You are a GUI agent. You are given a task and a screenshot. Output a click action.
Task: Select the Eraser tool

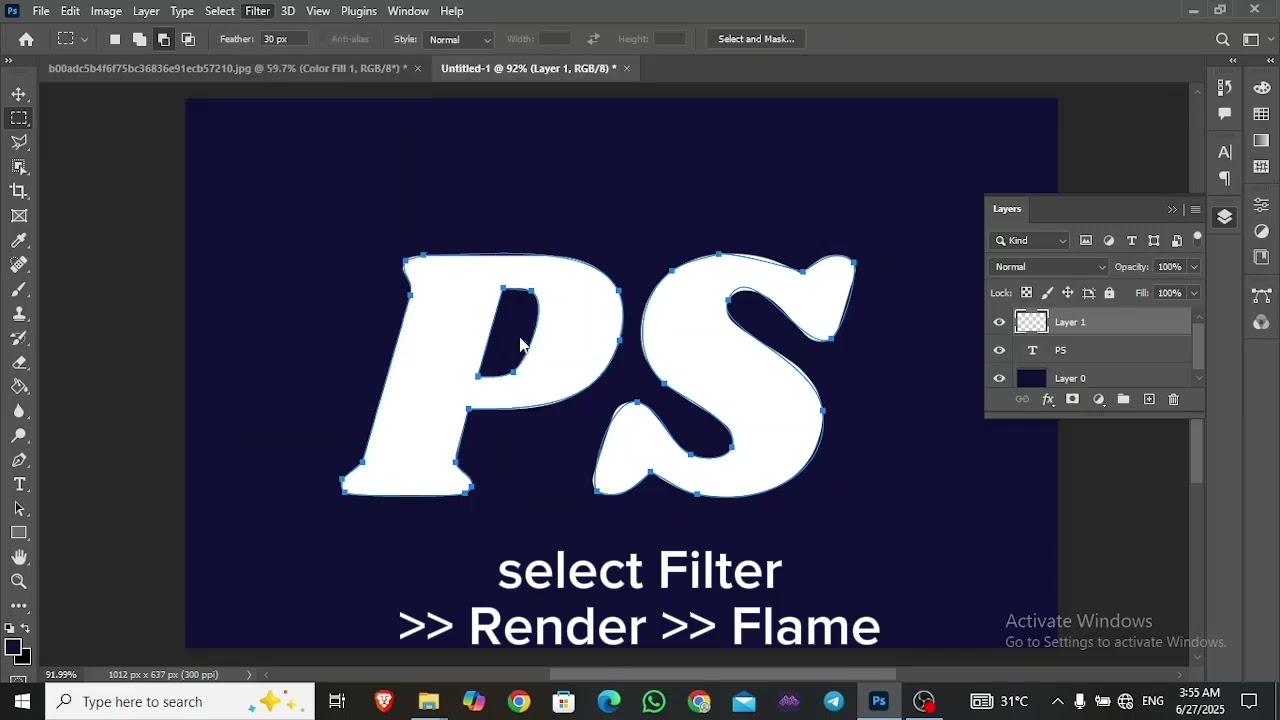19,362
